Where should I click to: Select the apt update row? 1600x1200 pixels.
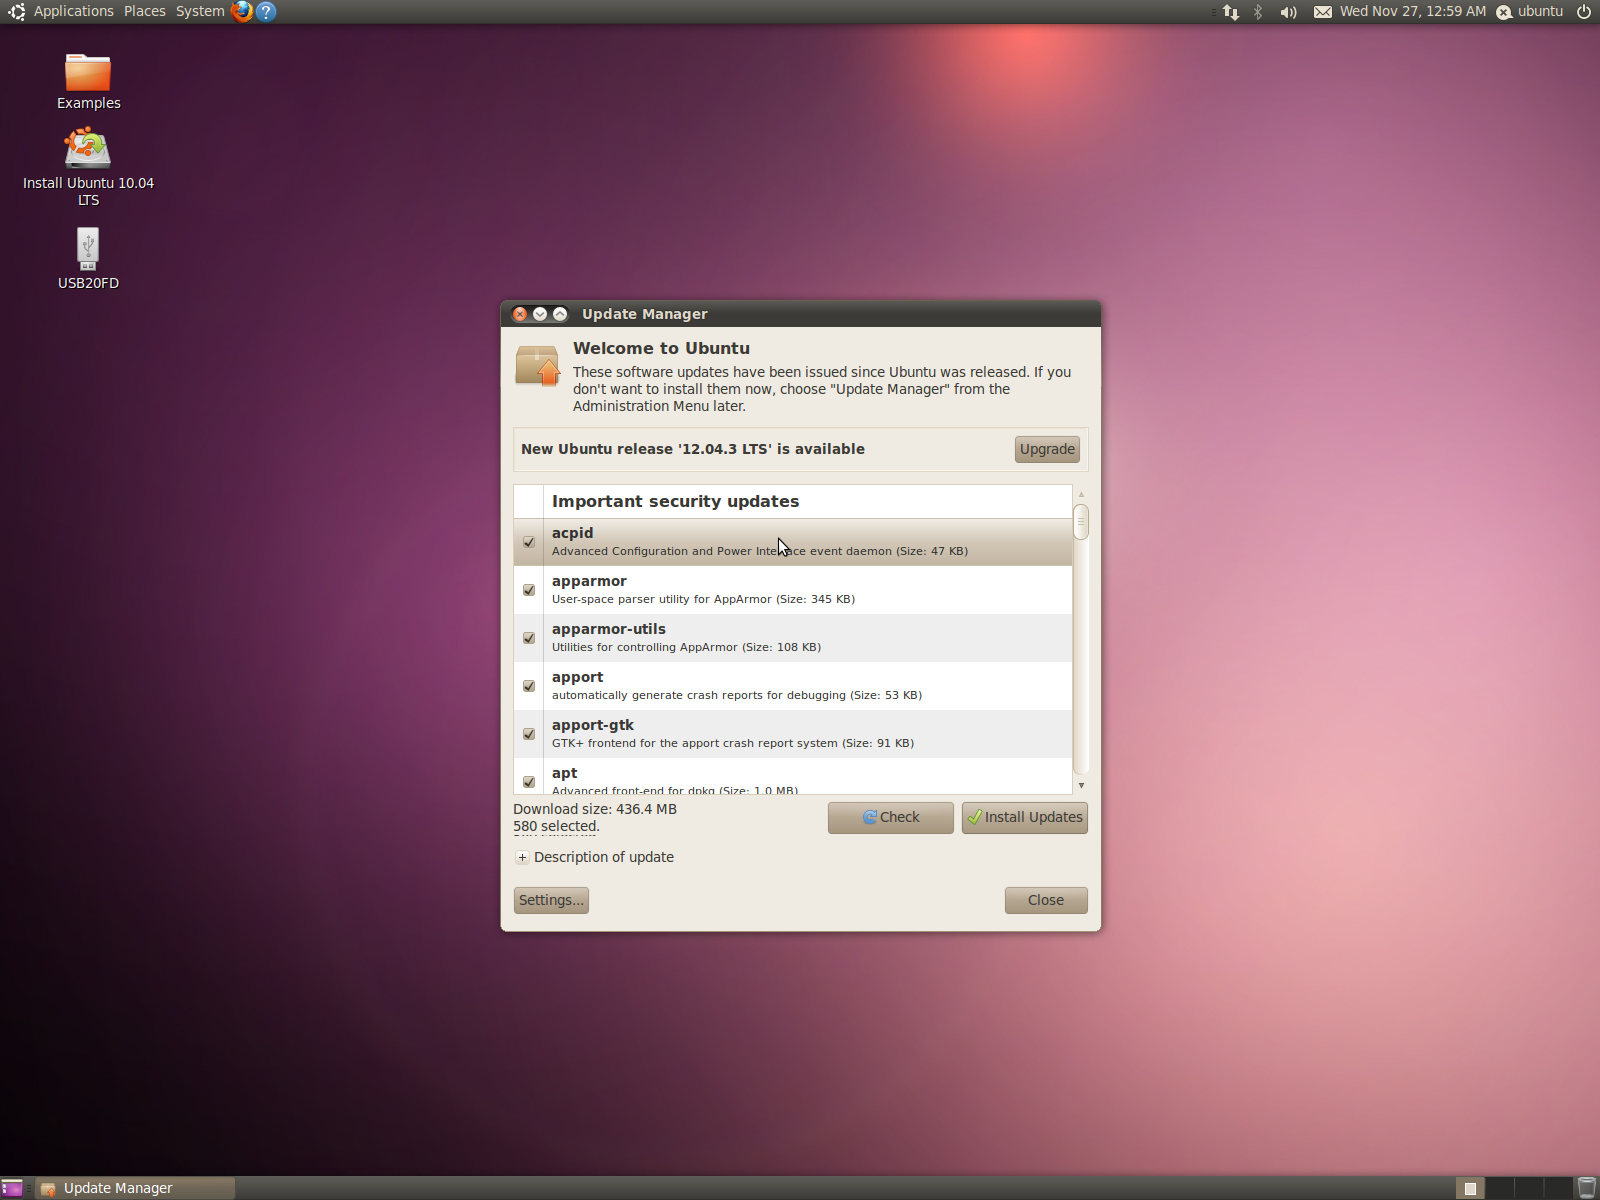click(793, 777)
